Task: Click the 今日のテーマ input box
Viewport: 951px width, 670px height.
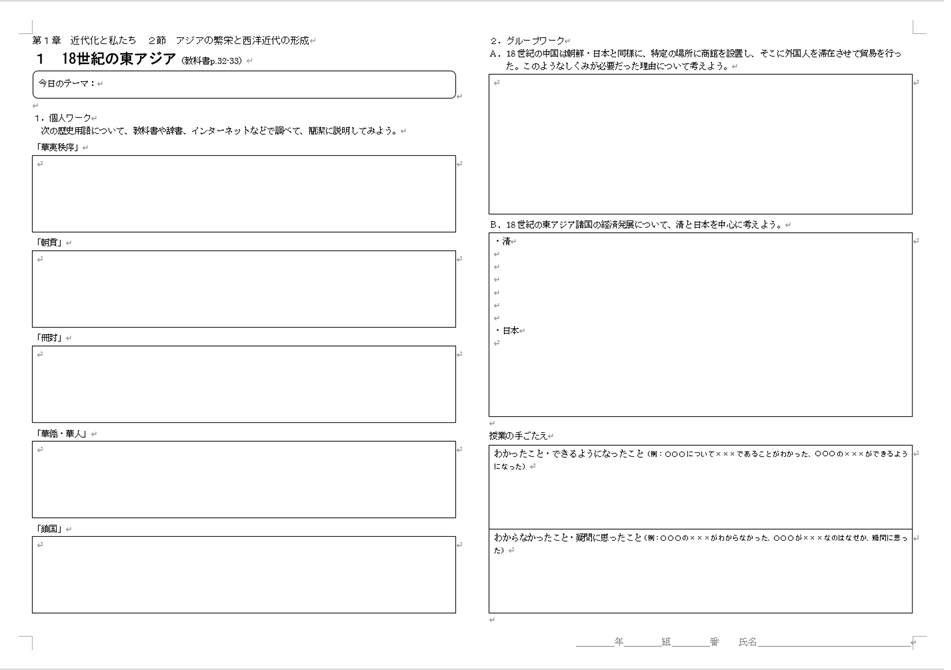Action: pos(244,85)
